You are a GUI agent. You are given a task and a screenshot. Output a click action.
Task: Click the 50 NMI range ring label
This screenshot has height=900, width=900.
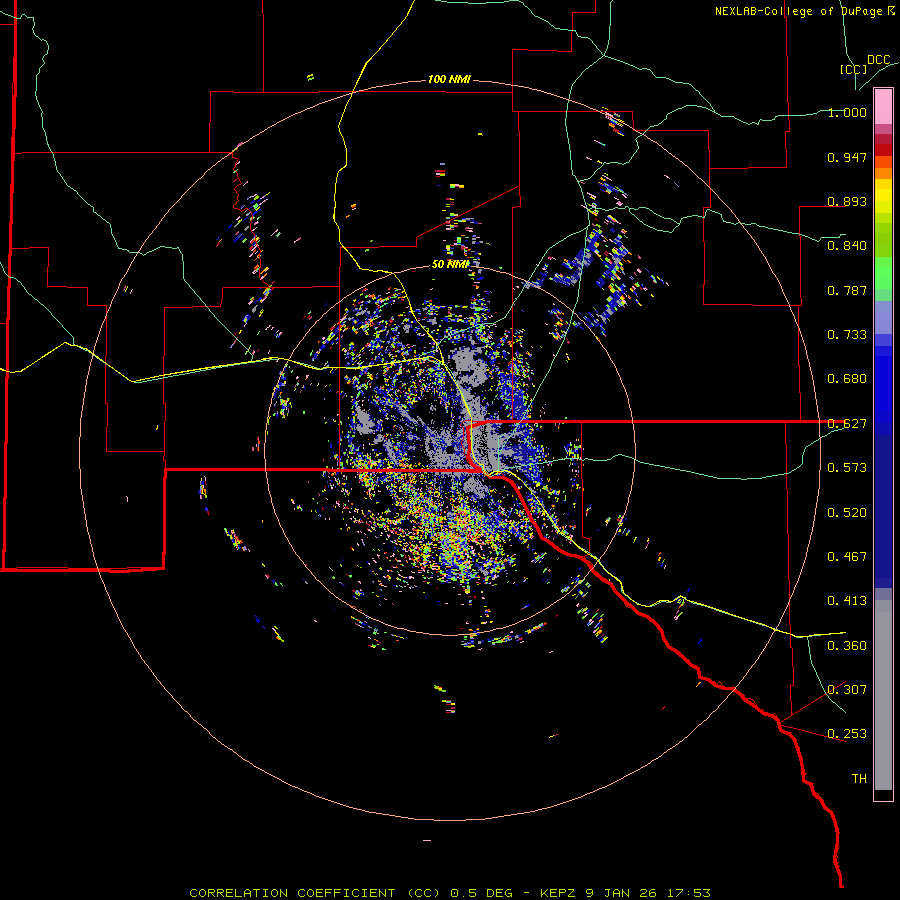451,264
